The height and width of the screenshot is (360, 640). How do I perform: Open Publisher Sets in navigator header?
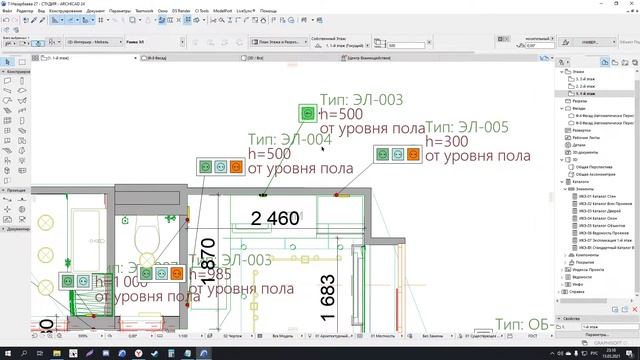pyautogui.click(x=635, y=62)
